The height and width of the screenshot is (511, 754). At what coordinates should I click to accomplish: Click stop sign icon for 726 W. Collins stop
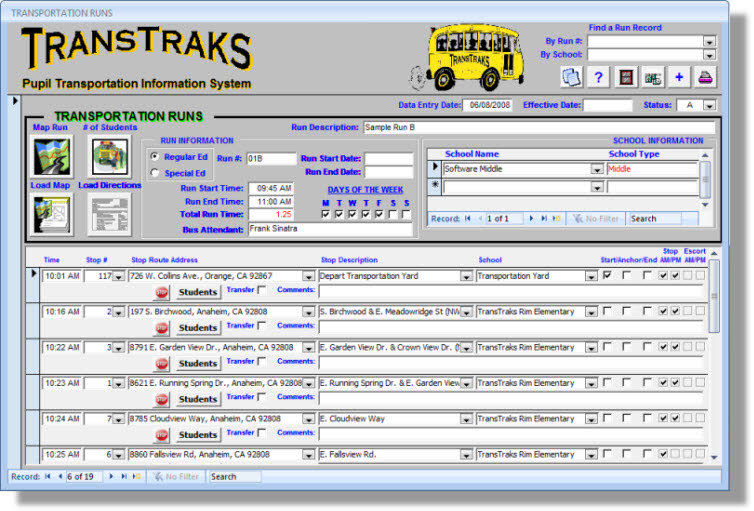click(x=162, y=292)
